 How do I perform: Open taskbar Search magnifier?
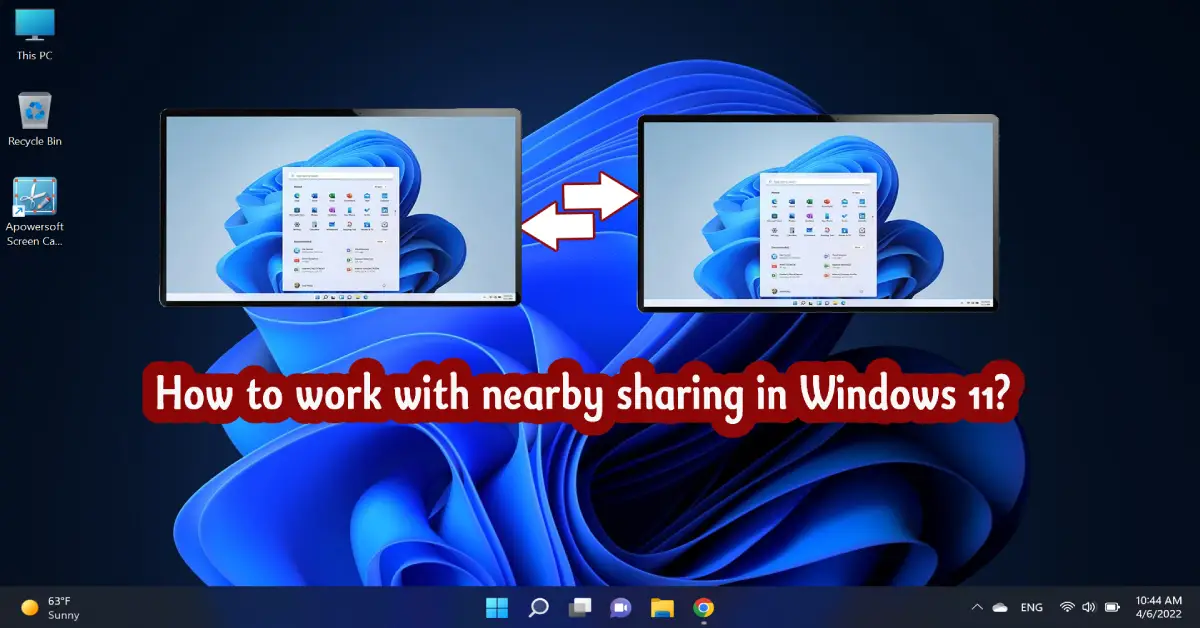pos(538,607)
